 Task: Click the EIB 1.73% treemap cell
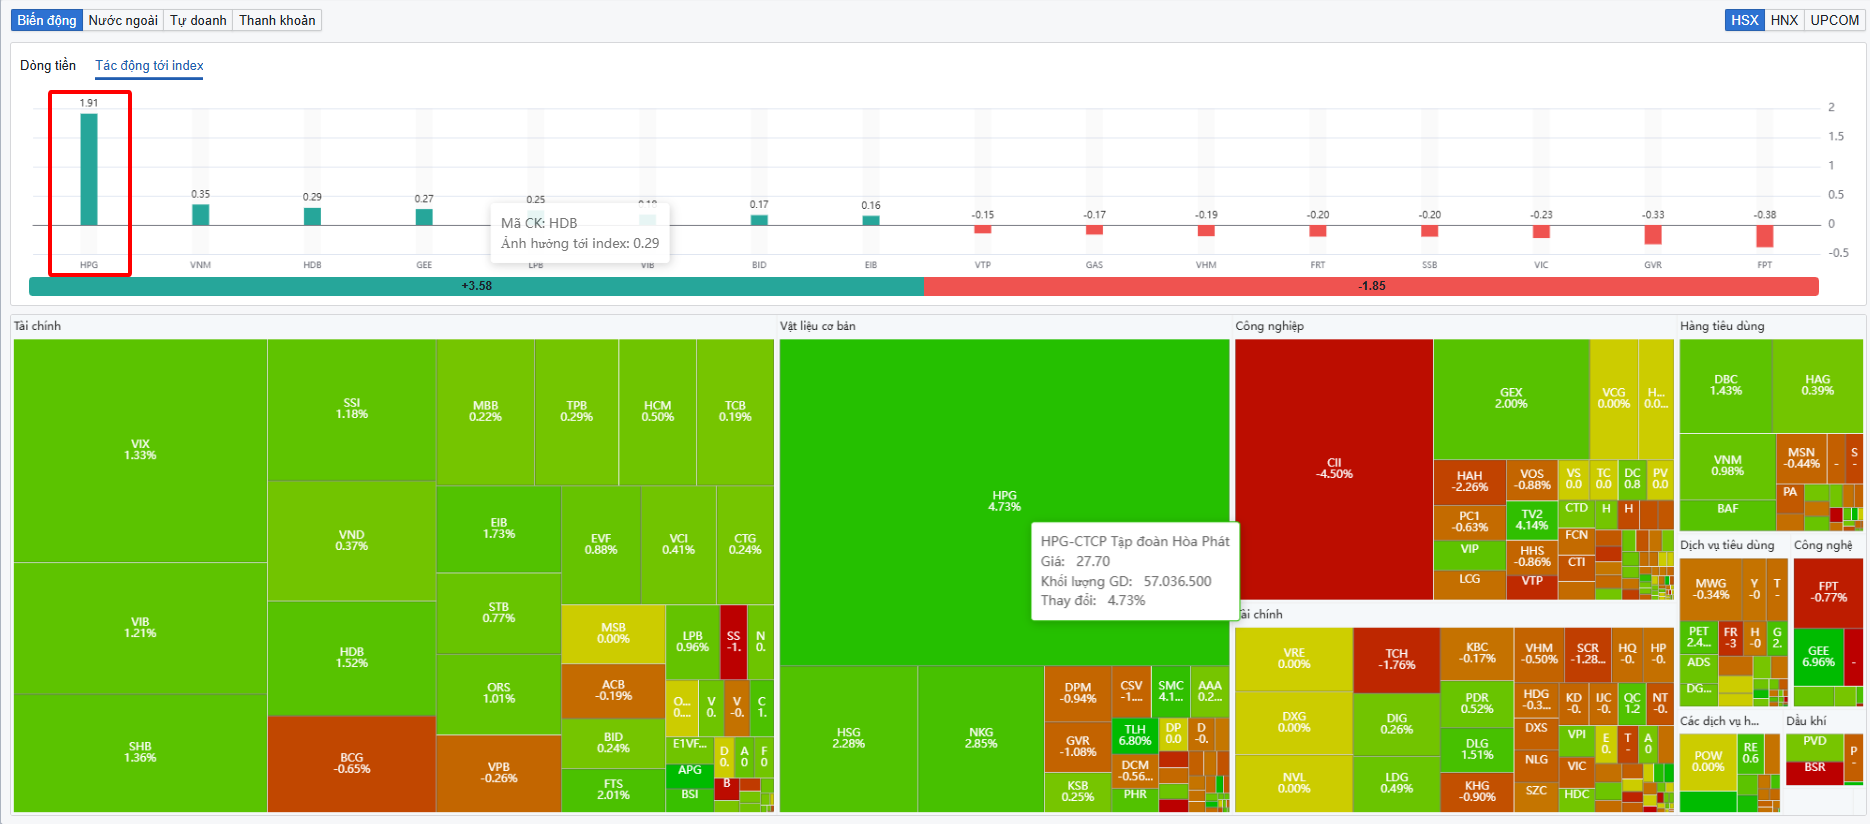499,529
